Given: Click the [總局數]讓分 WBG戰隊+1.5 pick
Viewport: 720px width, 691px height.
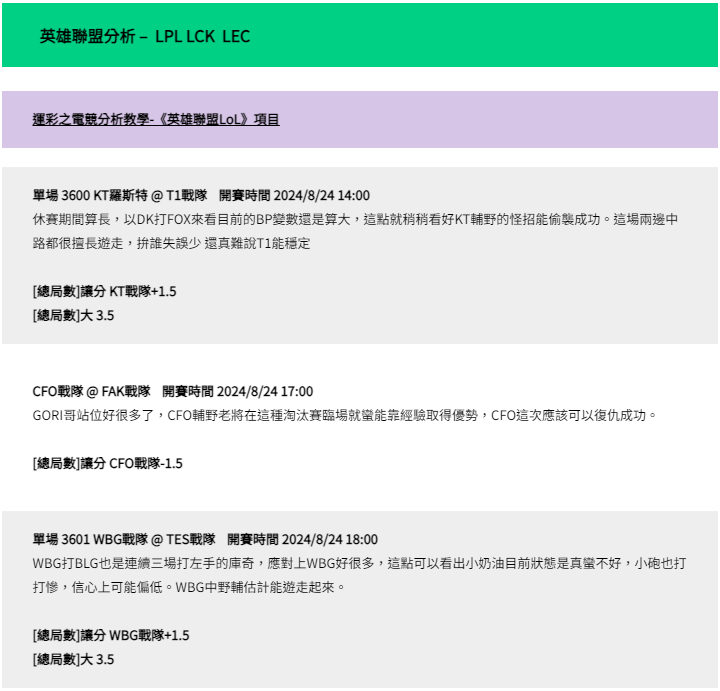Looking at the screenshot, I should [x=111, y=636].
